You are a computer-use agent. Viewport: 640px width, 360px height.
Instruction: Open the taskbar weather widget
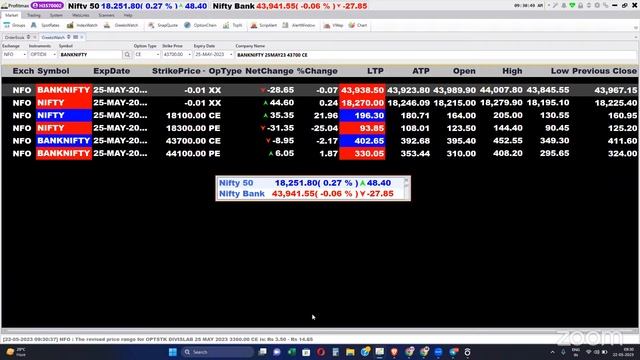tap(16, 352)
